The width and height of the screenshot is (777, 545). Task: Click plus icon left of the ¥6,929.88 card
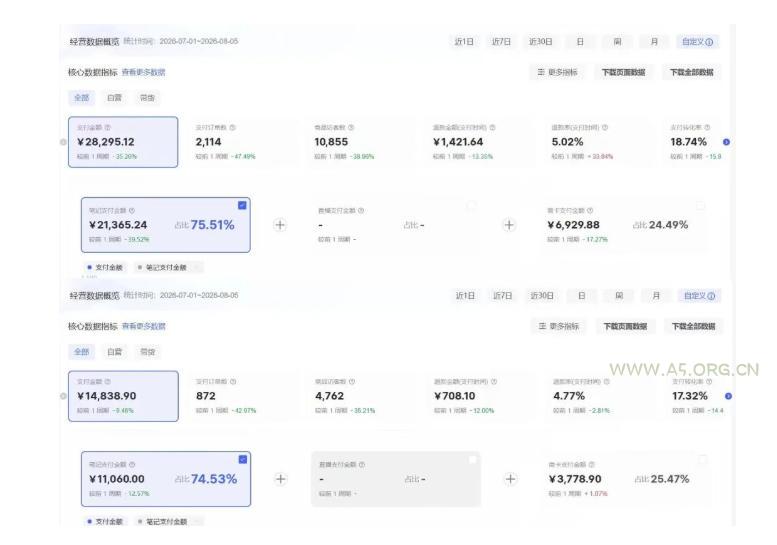pyautogui.click(x=509, y=225)
